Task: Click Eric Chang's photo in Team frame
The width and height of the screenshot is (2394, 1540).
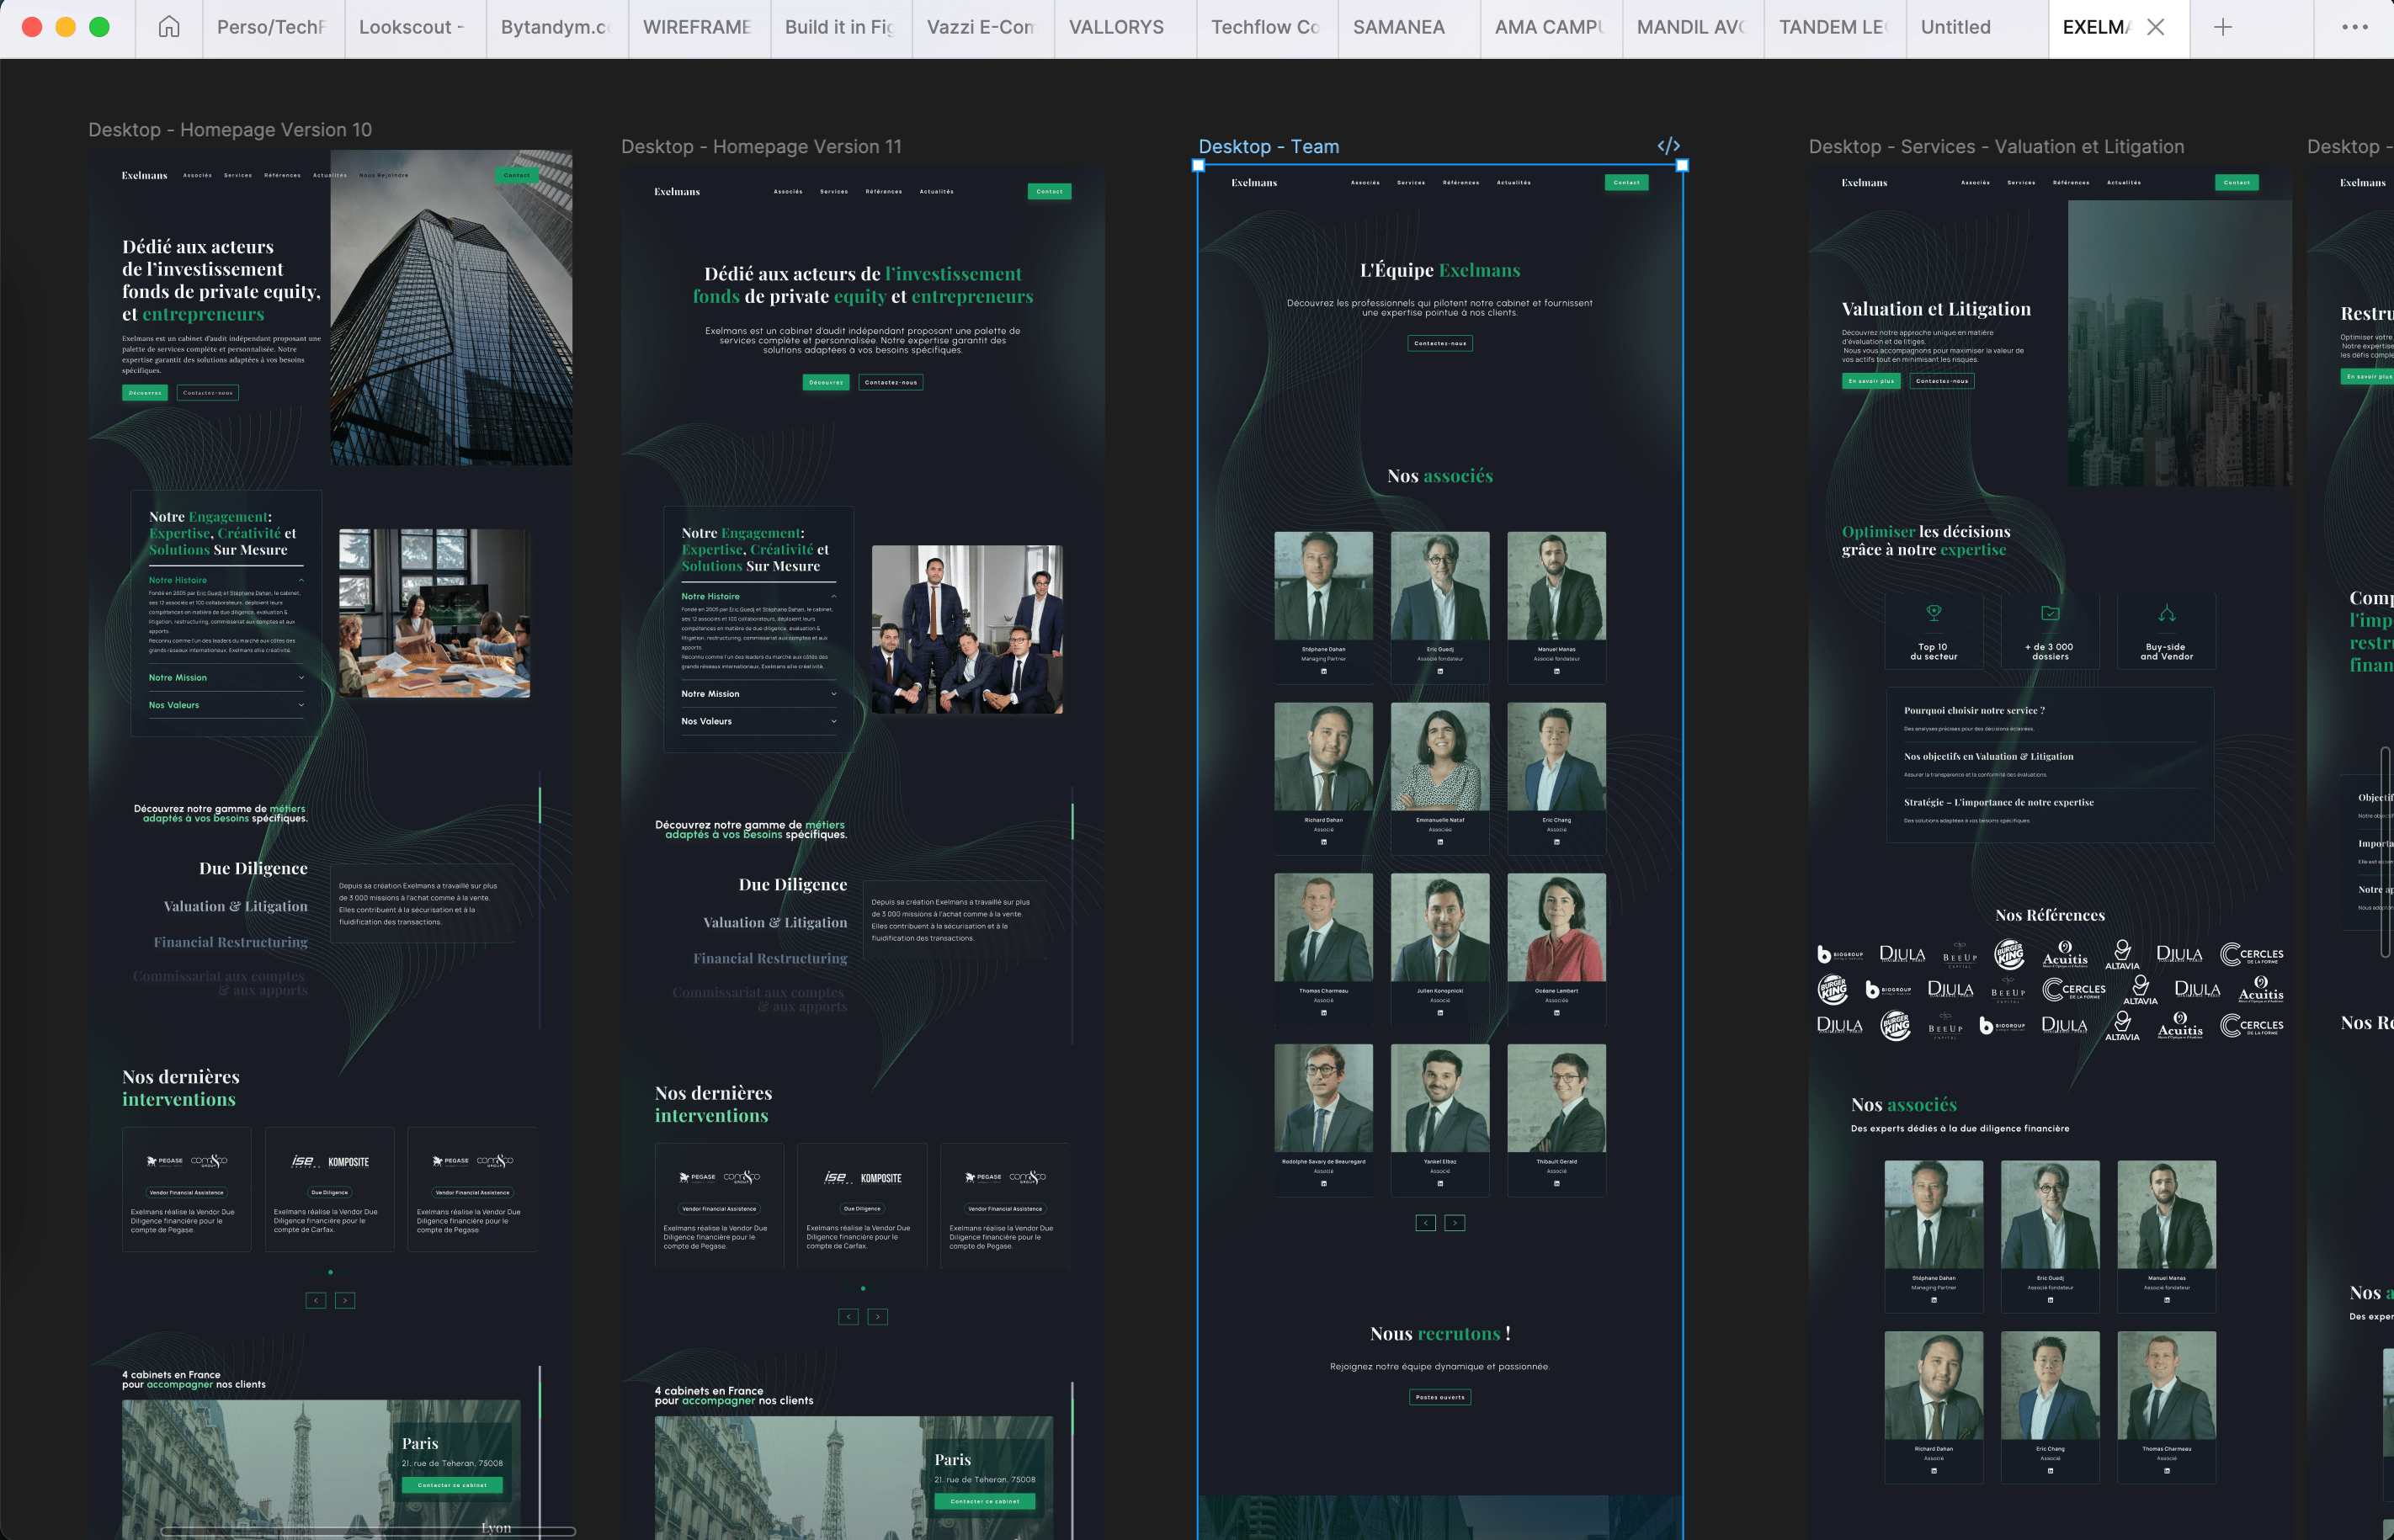Action: tap(1556, 756)
